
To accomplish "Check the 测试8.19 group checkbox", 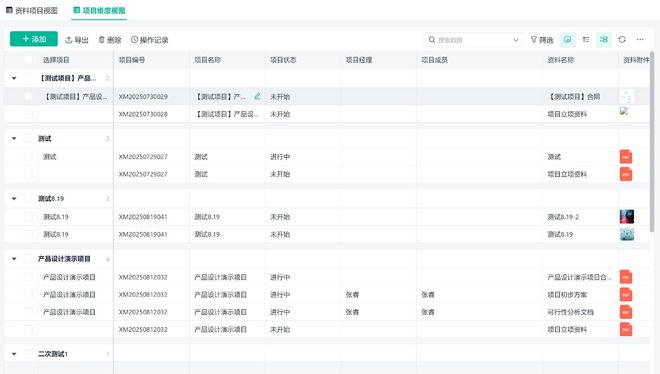I will (28, 199).
